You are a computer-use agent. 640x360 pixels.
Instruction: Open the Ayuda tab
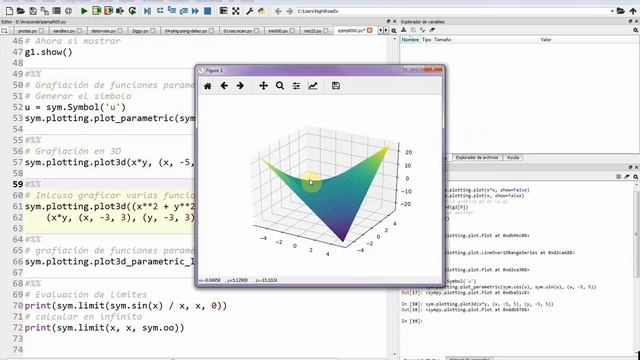[513, 158]
